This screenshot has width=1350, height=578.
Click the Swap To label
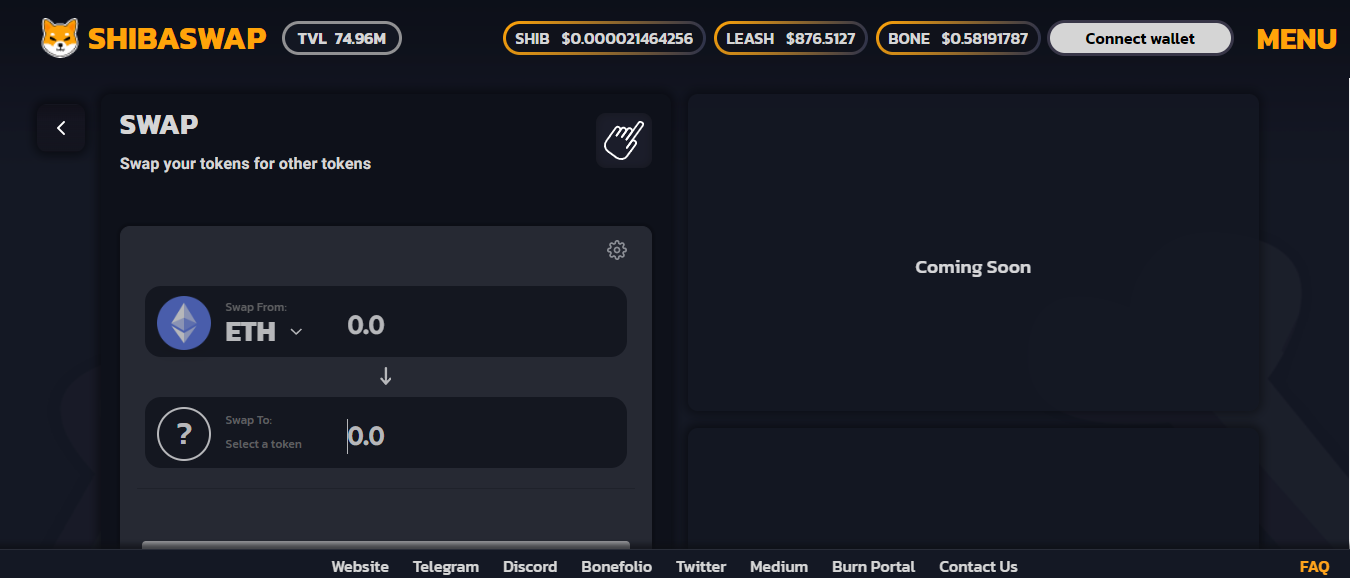point(249,420)
